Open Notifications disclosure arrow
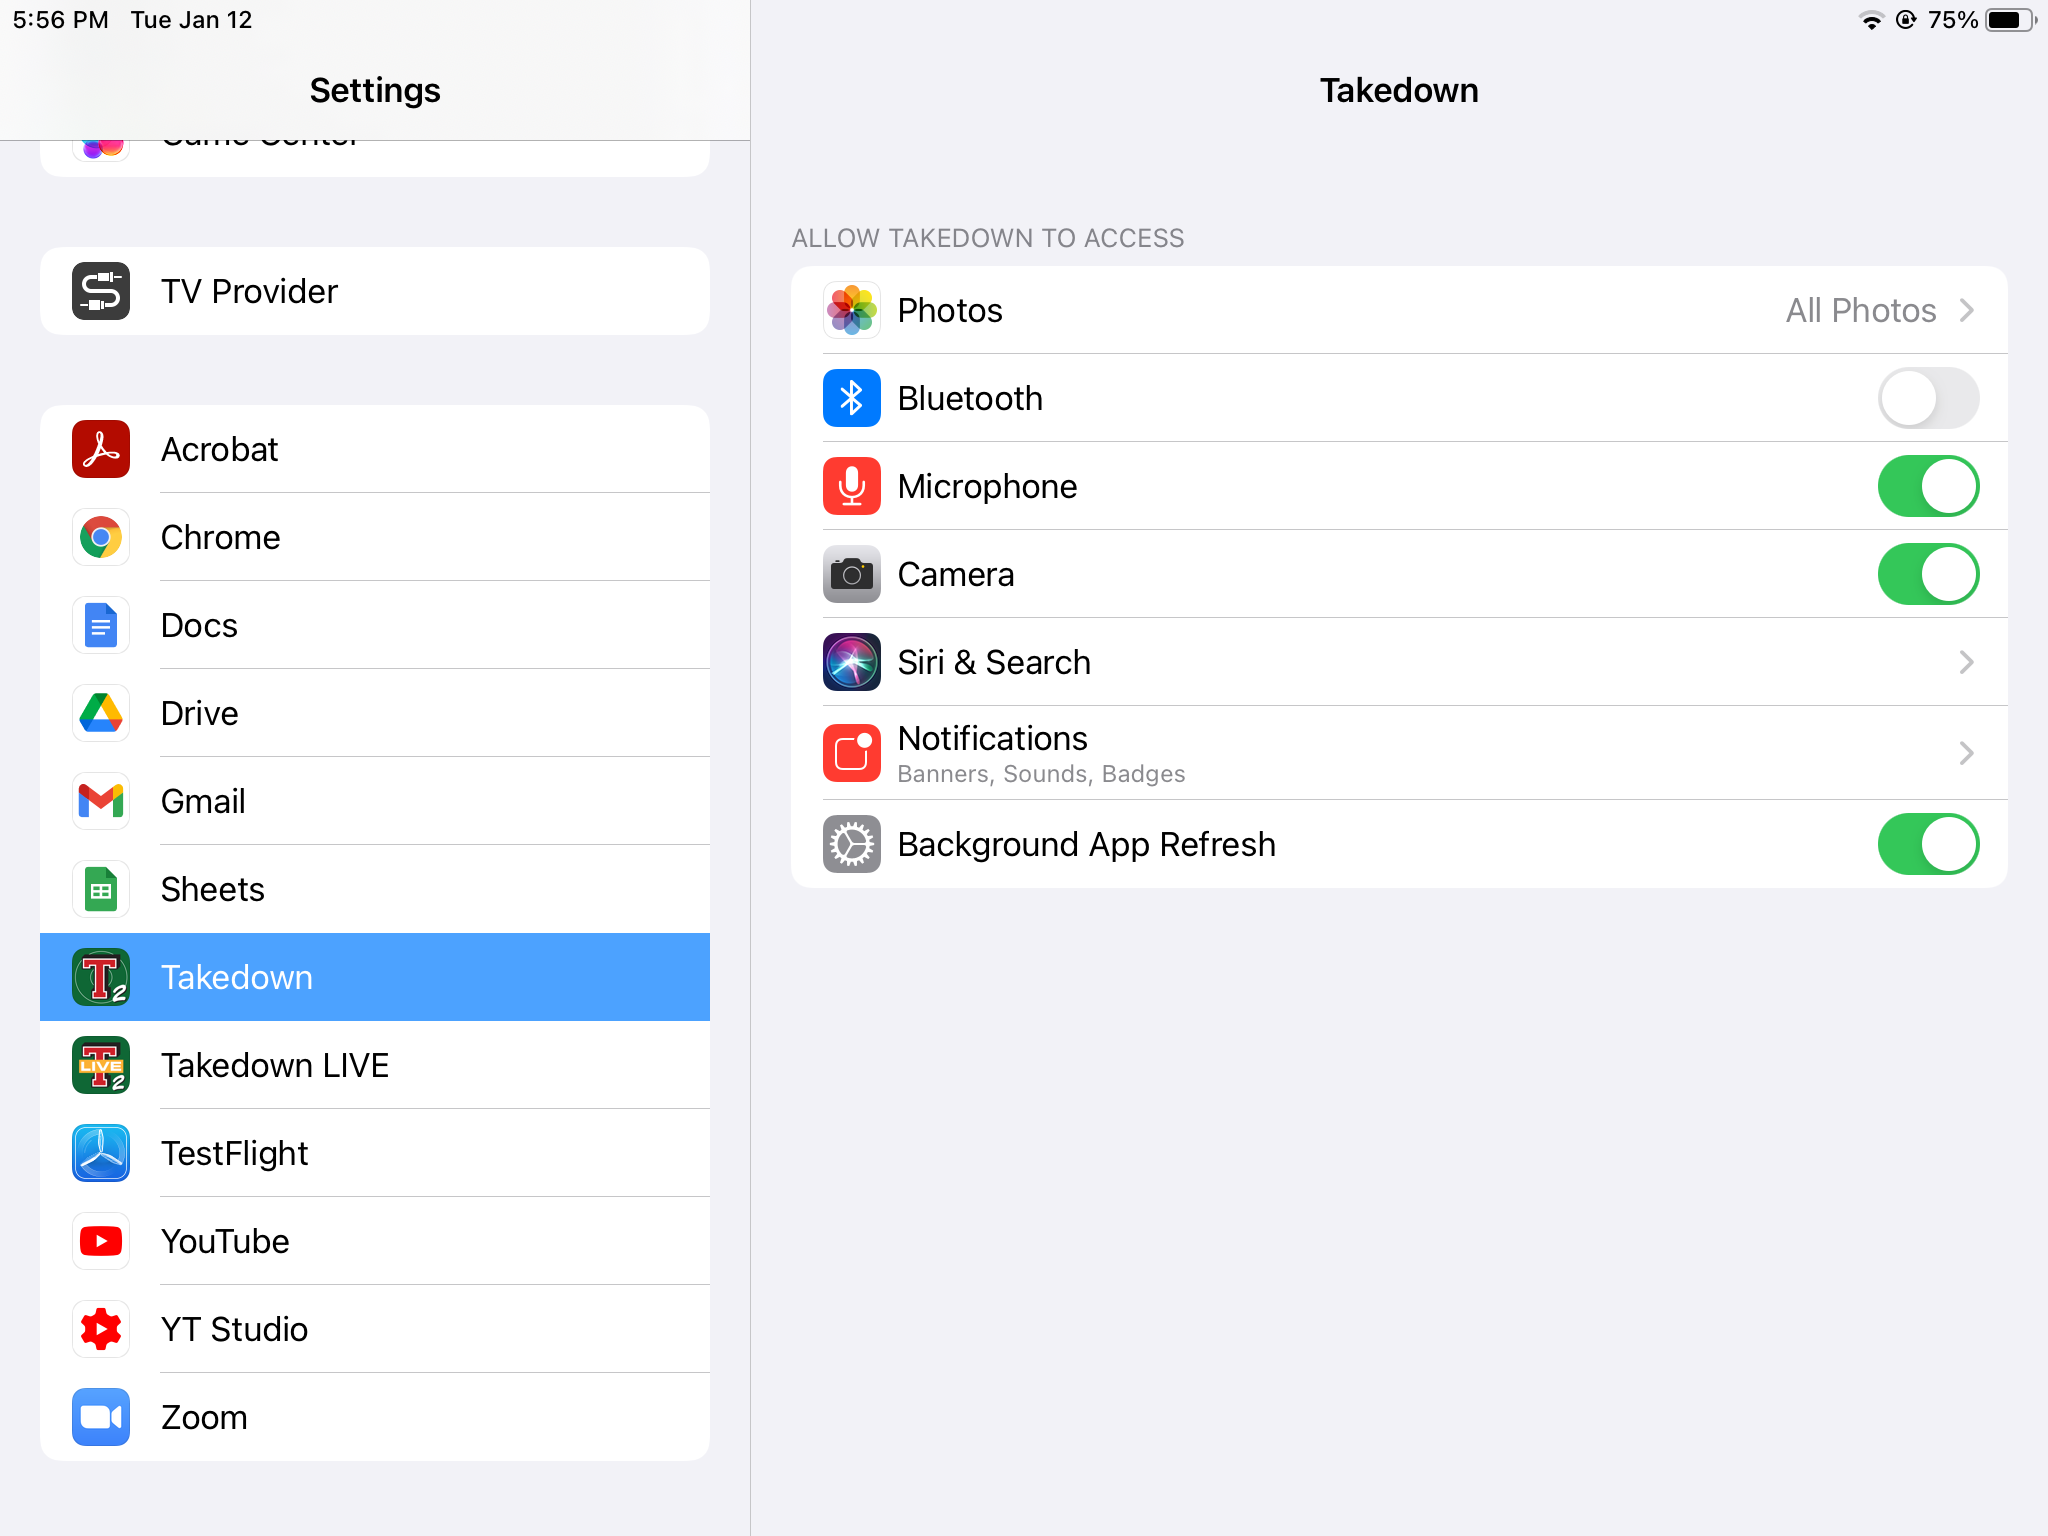The width and height of the screenshot is (2048, 1536). click(x=1965, y=753)
